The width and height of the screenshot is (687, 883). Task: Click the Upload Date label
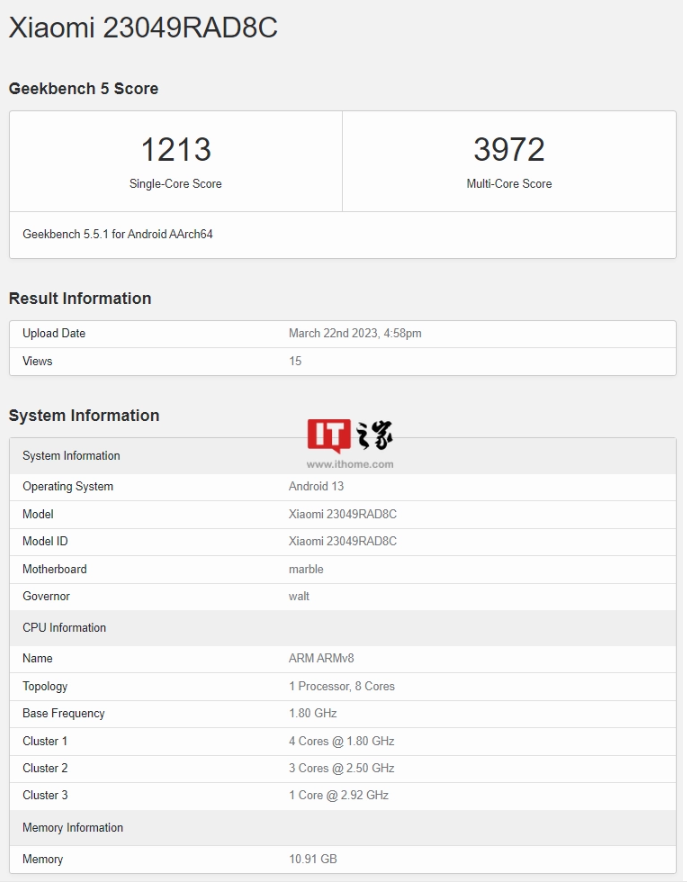click(x=53, y=333)
